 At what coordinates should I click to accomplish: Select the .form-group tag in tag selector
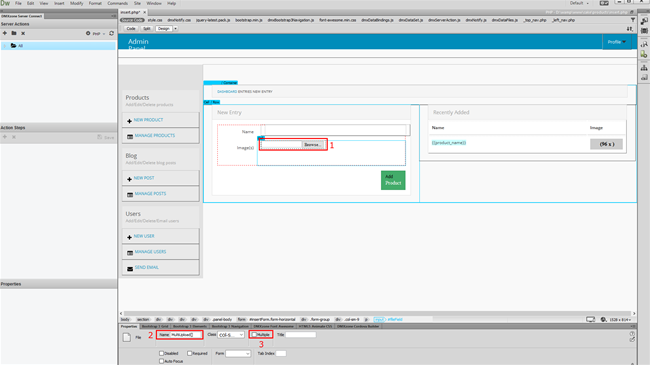(x=320, y=319)
